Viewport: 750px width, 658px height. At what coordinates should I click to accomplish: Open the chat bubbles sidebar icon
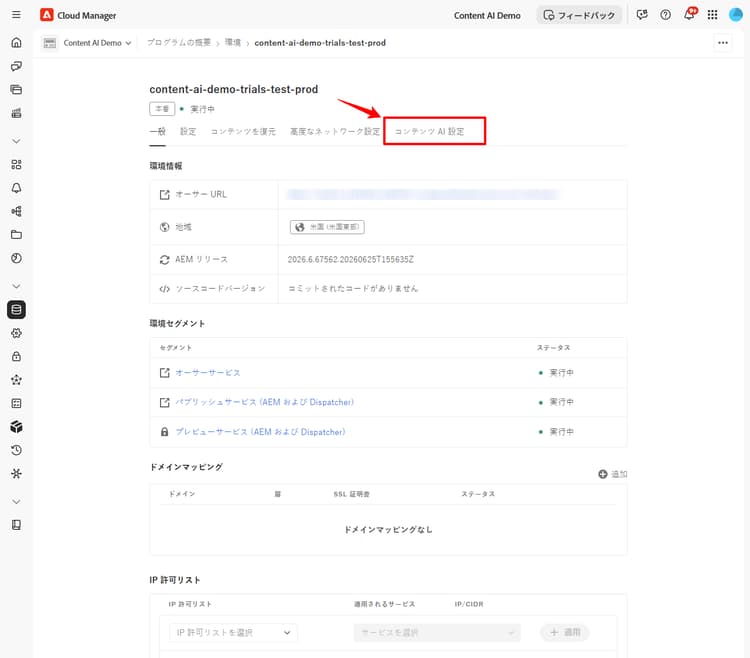[x=16, y=66]
